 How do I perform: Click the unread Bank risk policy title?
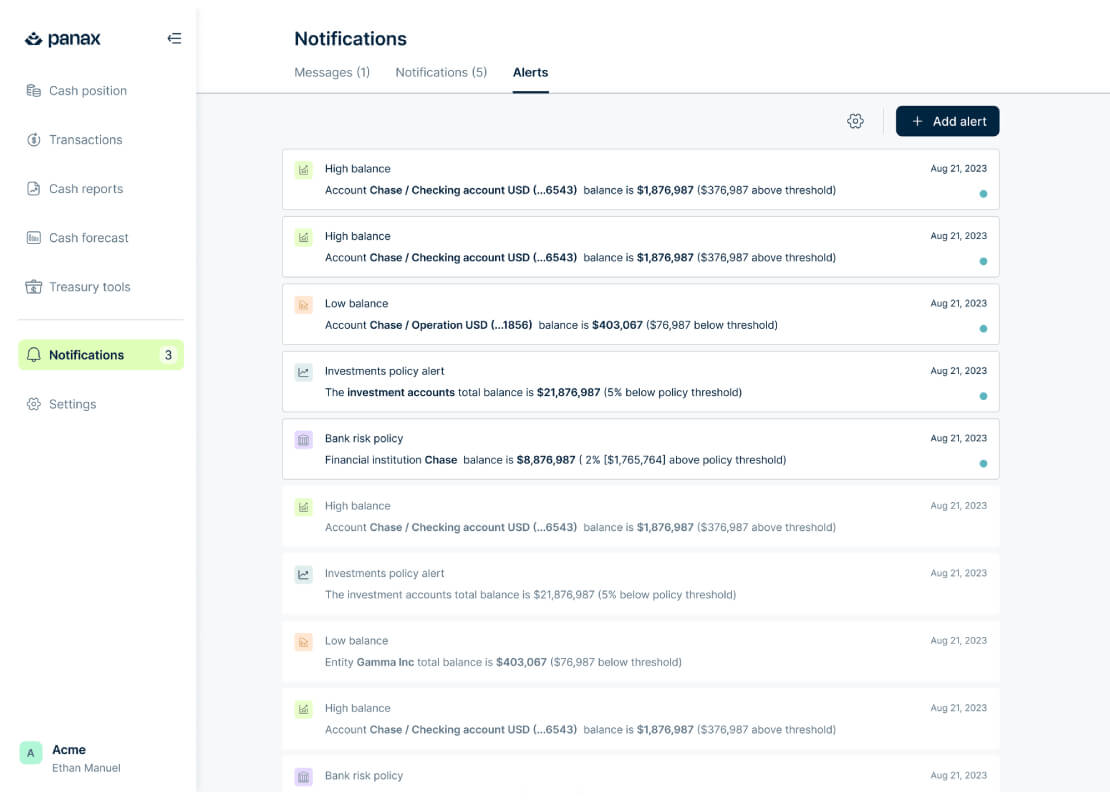364,438
